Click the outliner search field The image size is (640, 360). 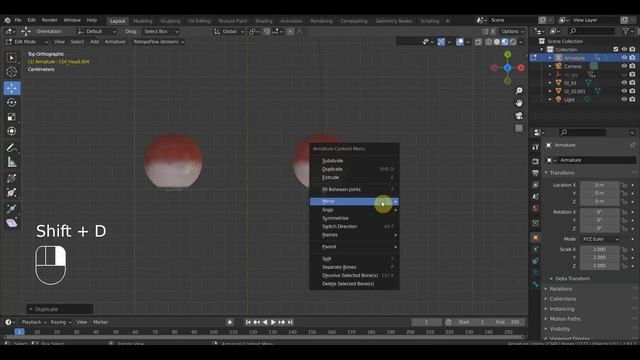pyautogui.click(x=591, y=31)
